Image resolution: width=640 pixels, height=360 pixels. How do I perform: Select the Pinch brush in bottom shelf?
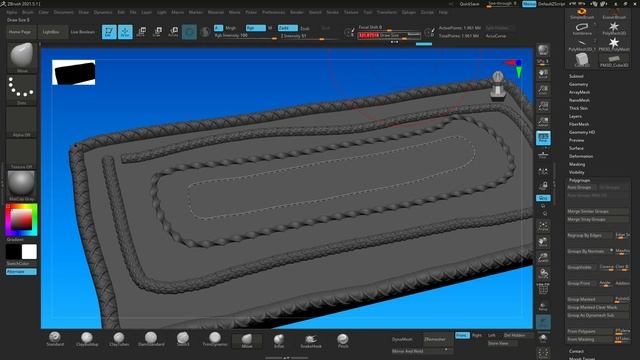(343, 340)
